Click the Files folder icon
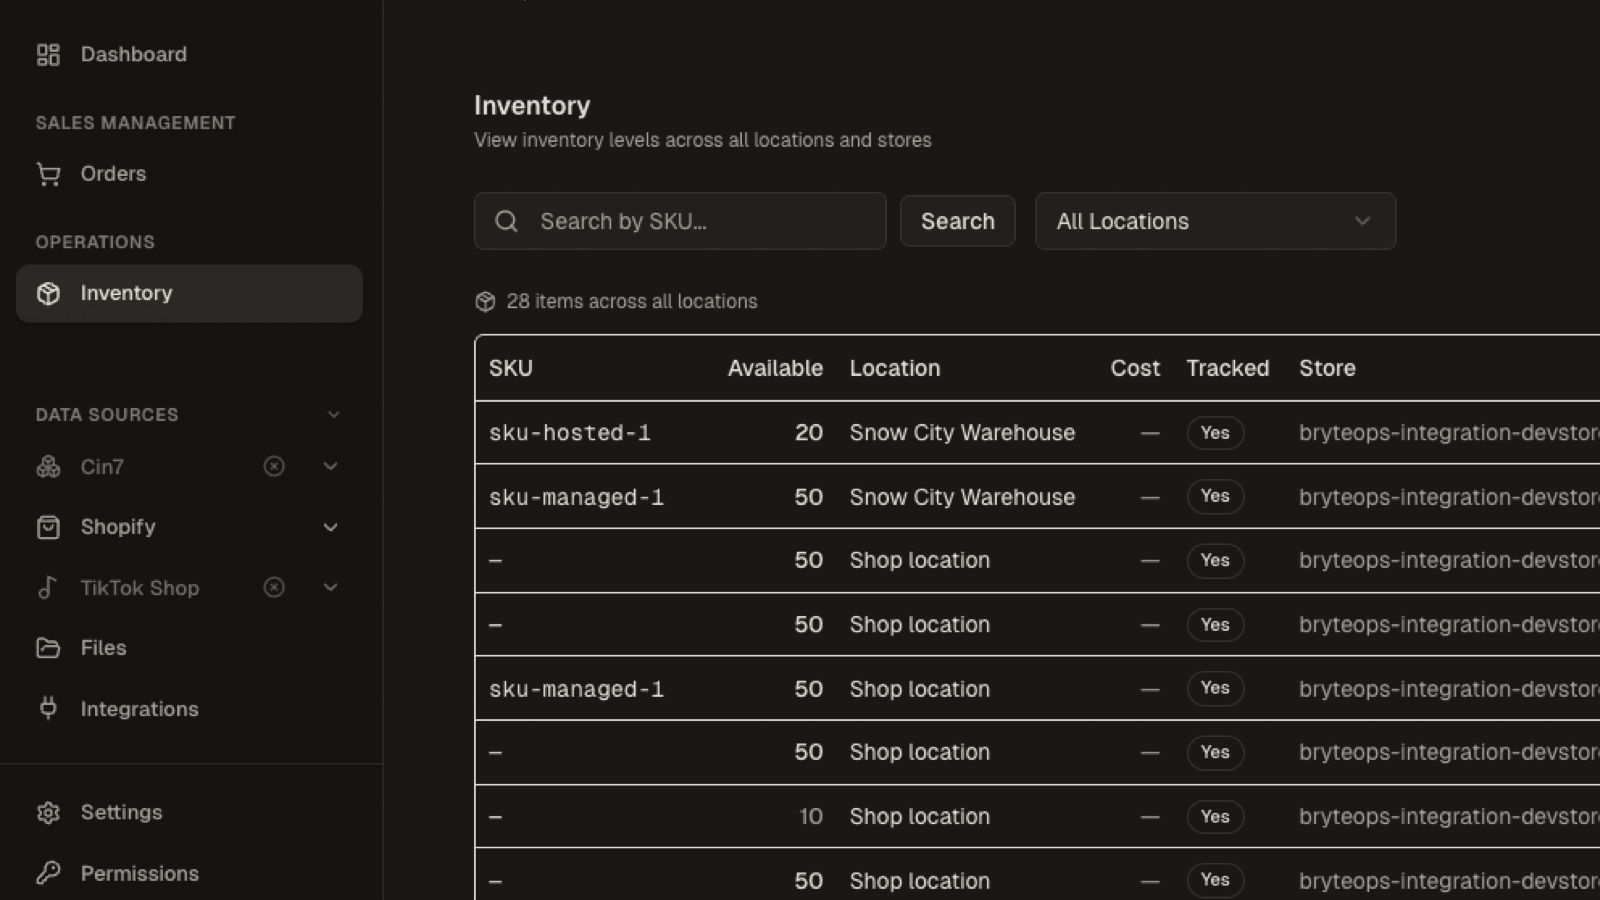1600x900 pixels. pyautogui.click(x=48, y=648)
